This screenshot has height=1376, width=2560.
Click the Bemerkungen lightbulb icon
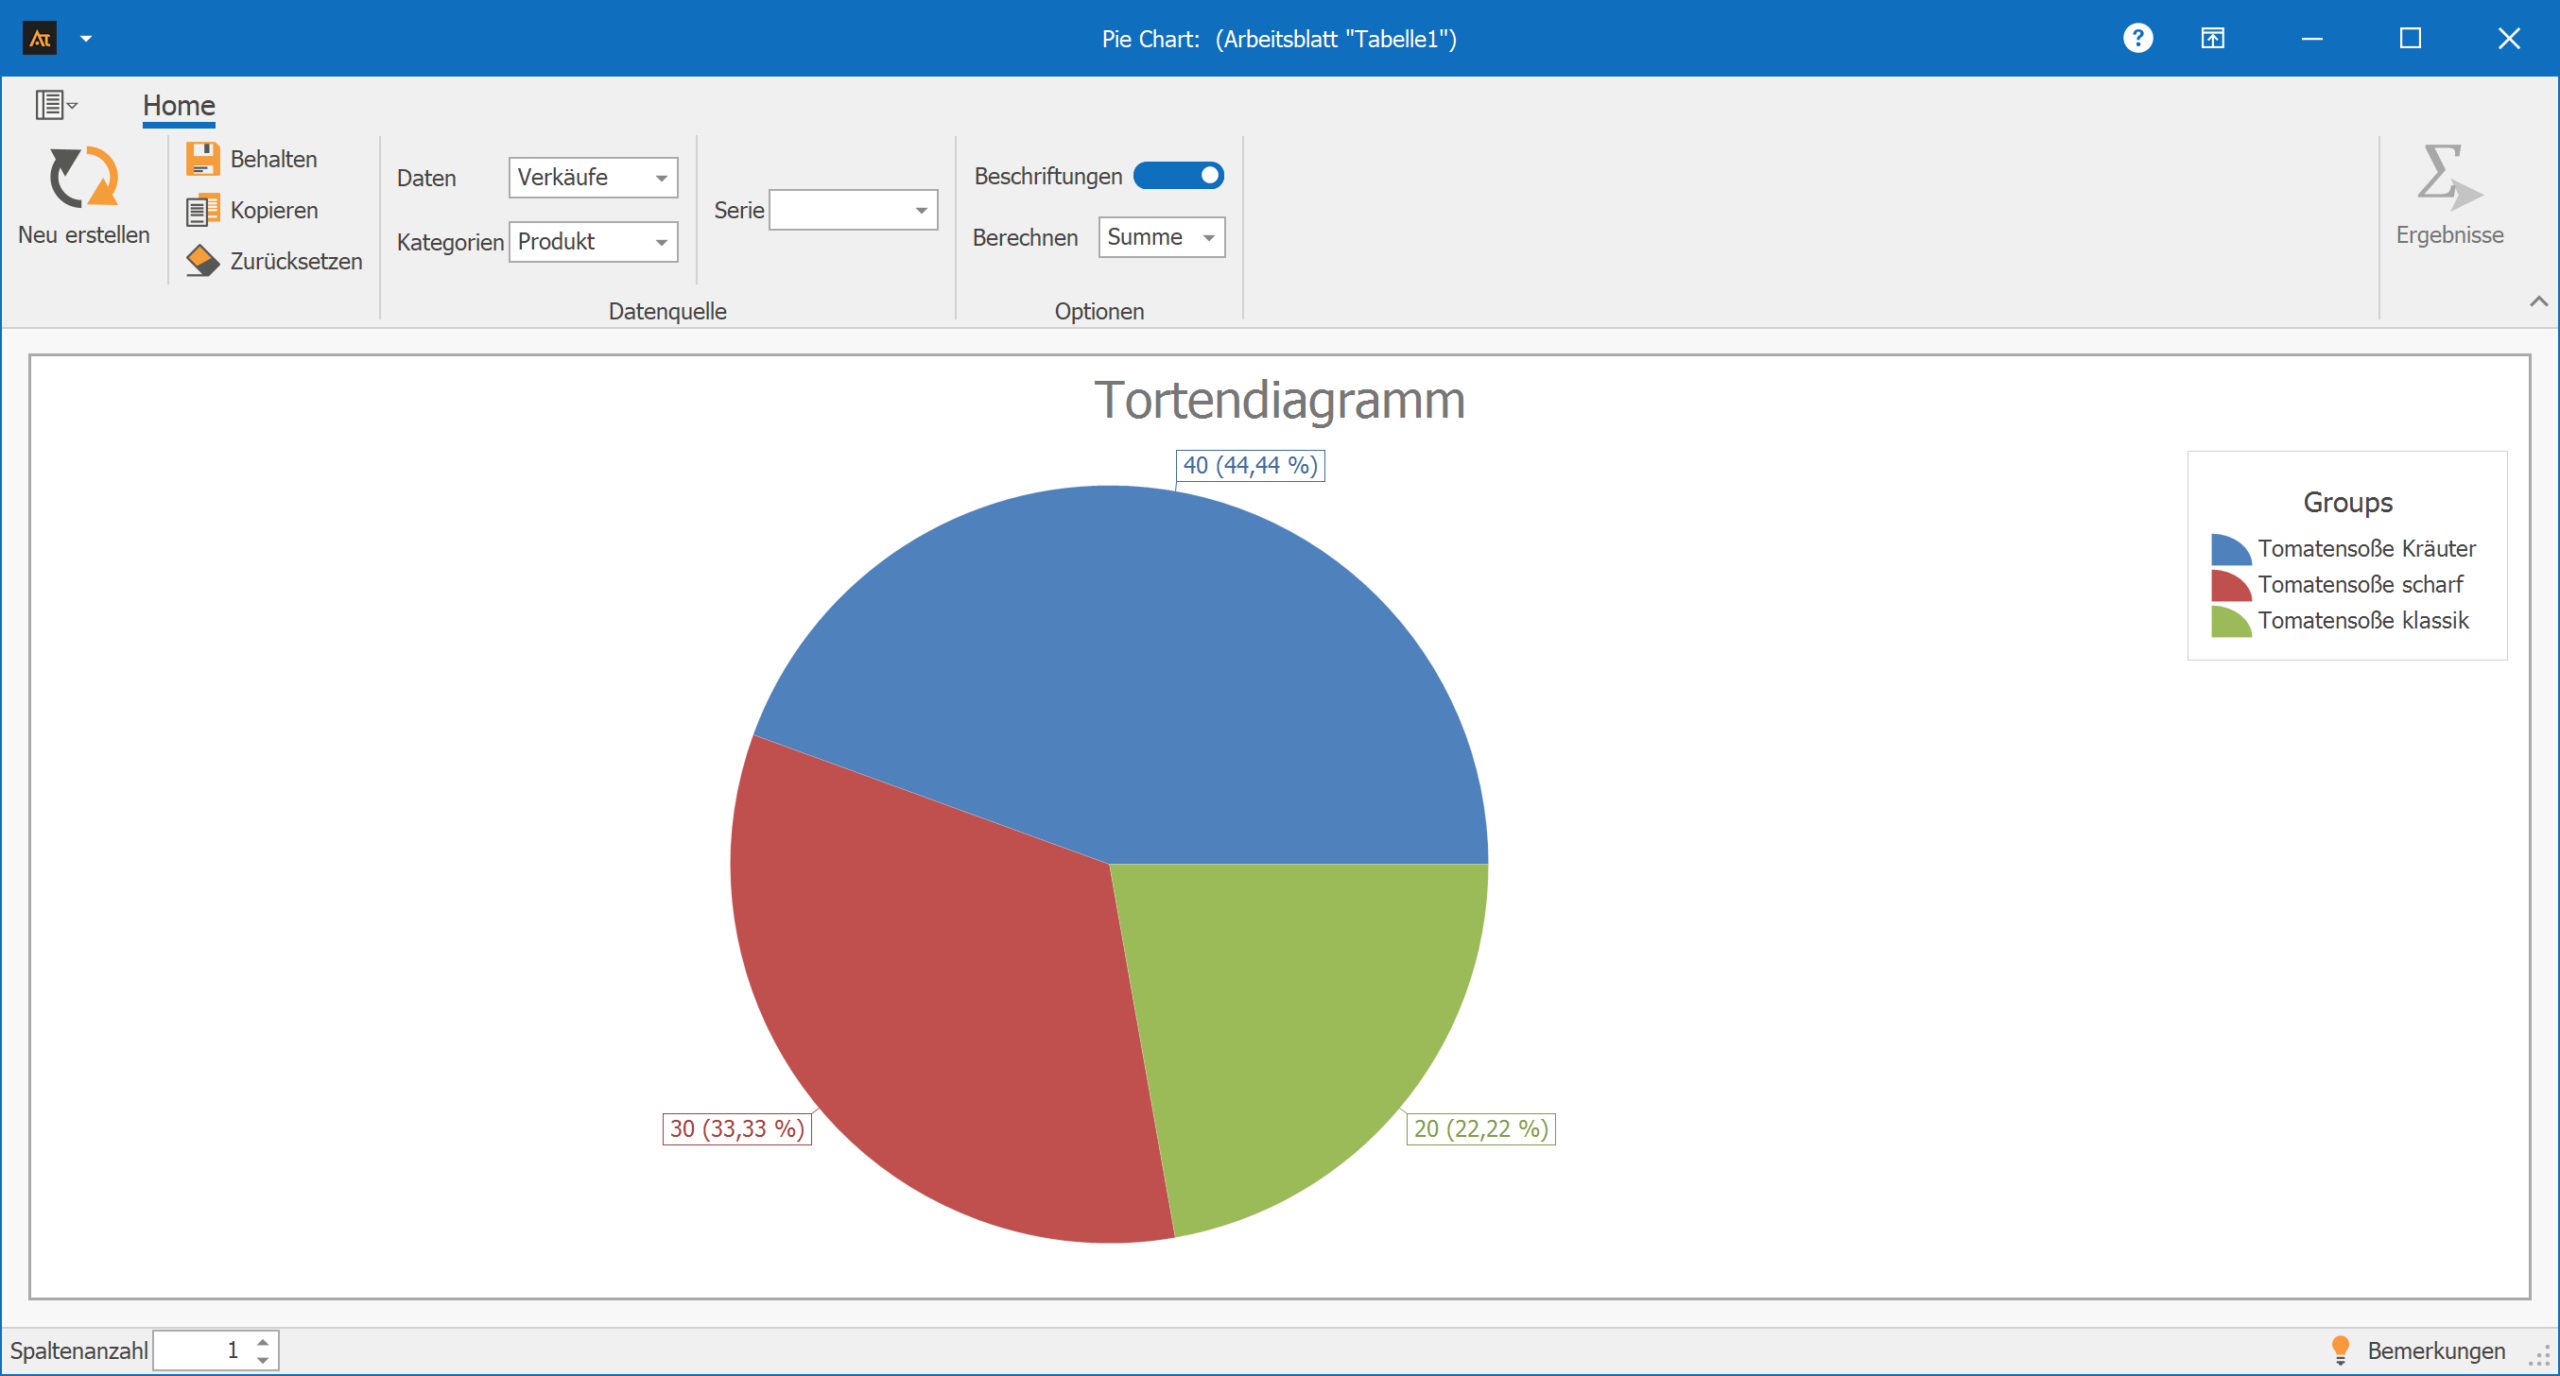tap(2340, 1350)
